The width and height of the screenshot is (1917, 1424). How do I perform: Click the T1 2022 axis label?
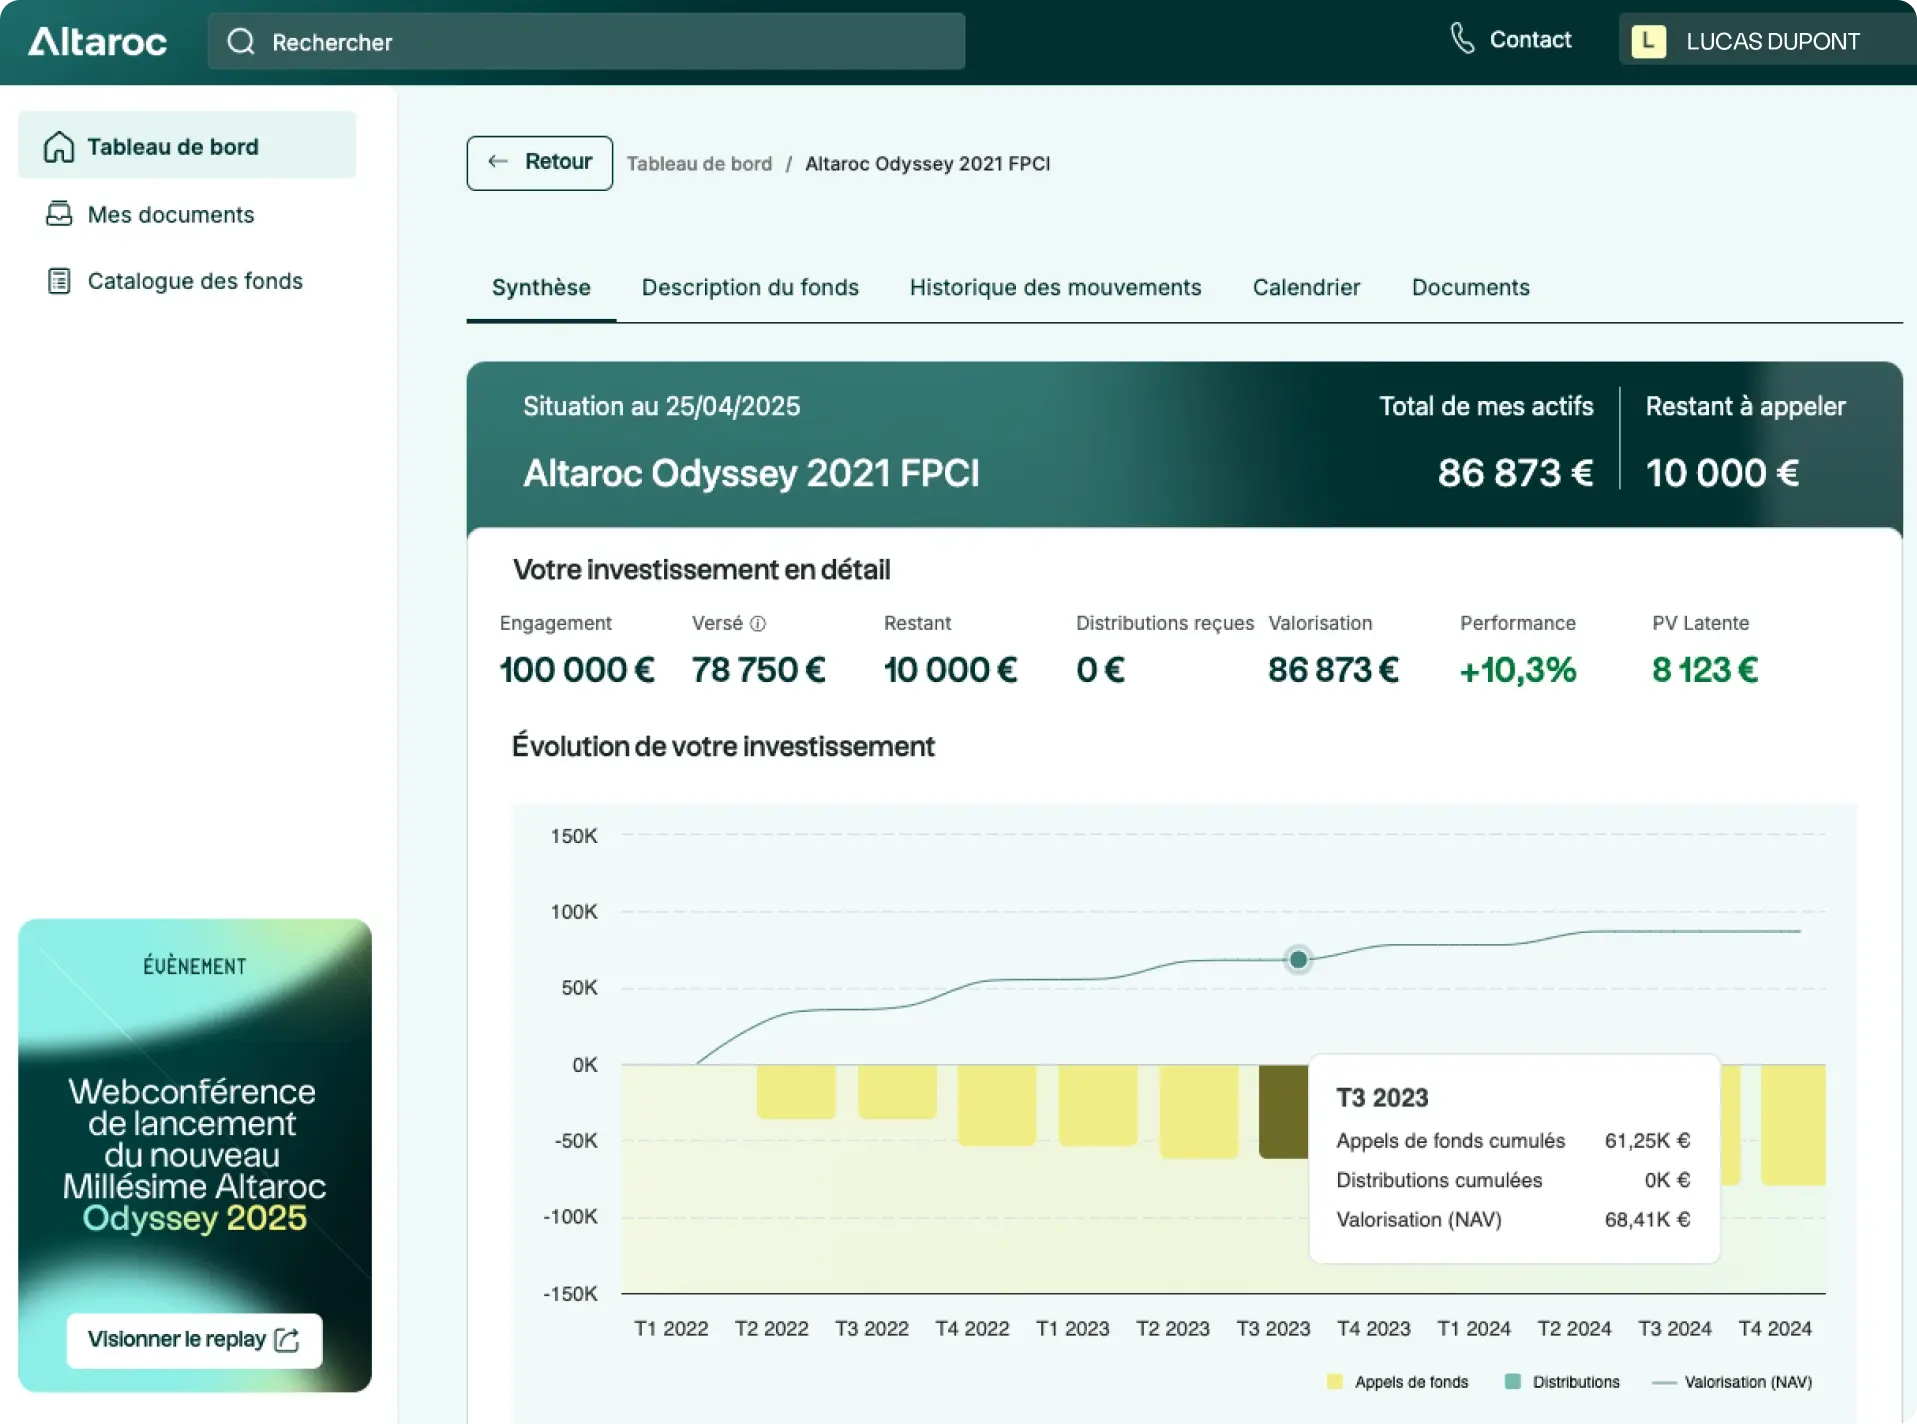(x=671, y=1328)
